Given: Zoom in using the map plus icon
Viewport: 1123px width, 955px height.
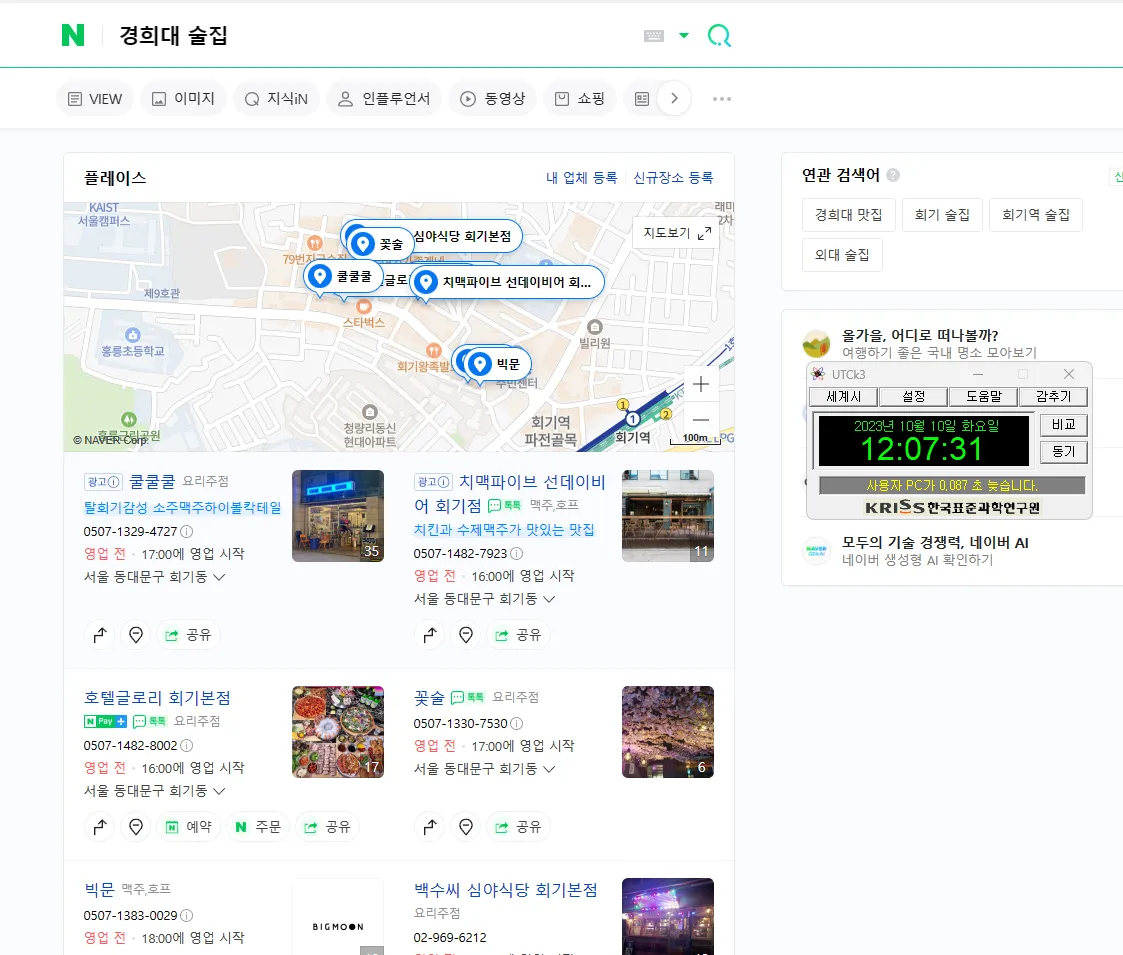Looking at the screenshot, I should click(700, 384).
